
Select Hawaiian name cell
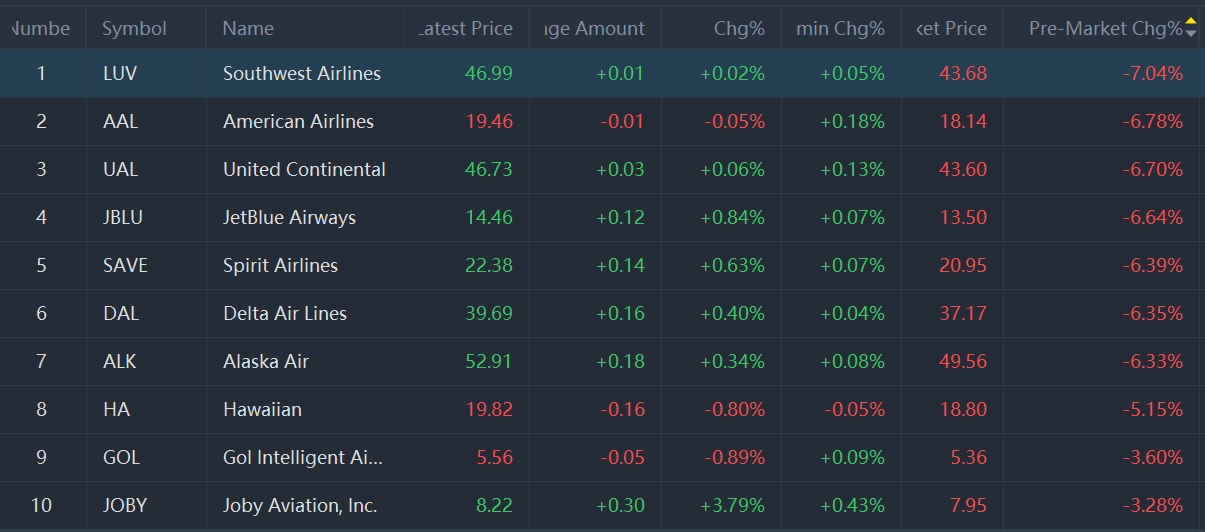262,409
